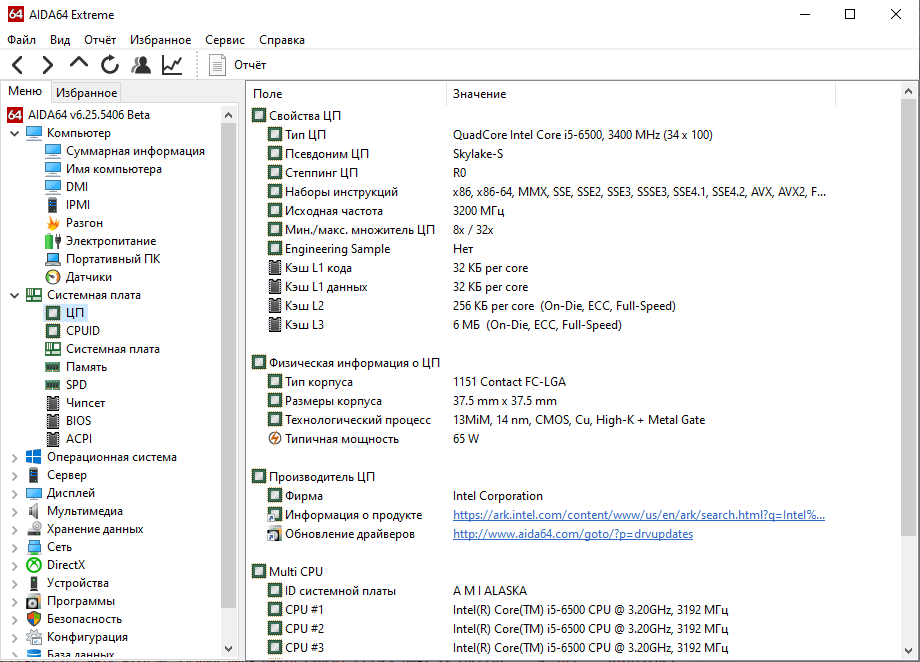Image resolution: width=920 pixels, height=662 pixels.
Task: Expand the Мультимедиа node
Action: click(x=15, y=511)
